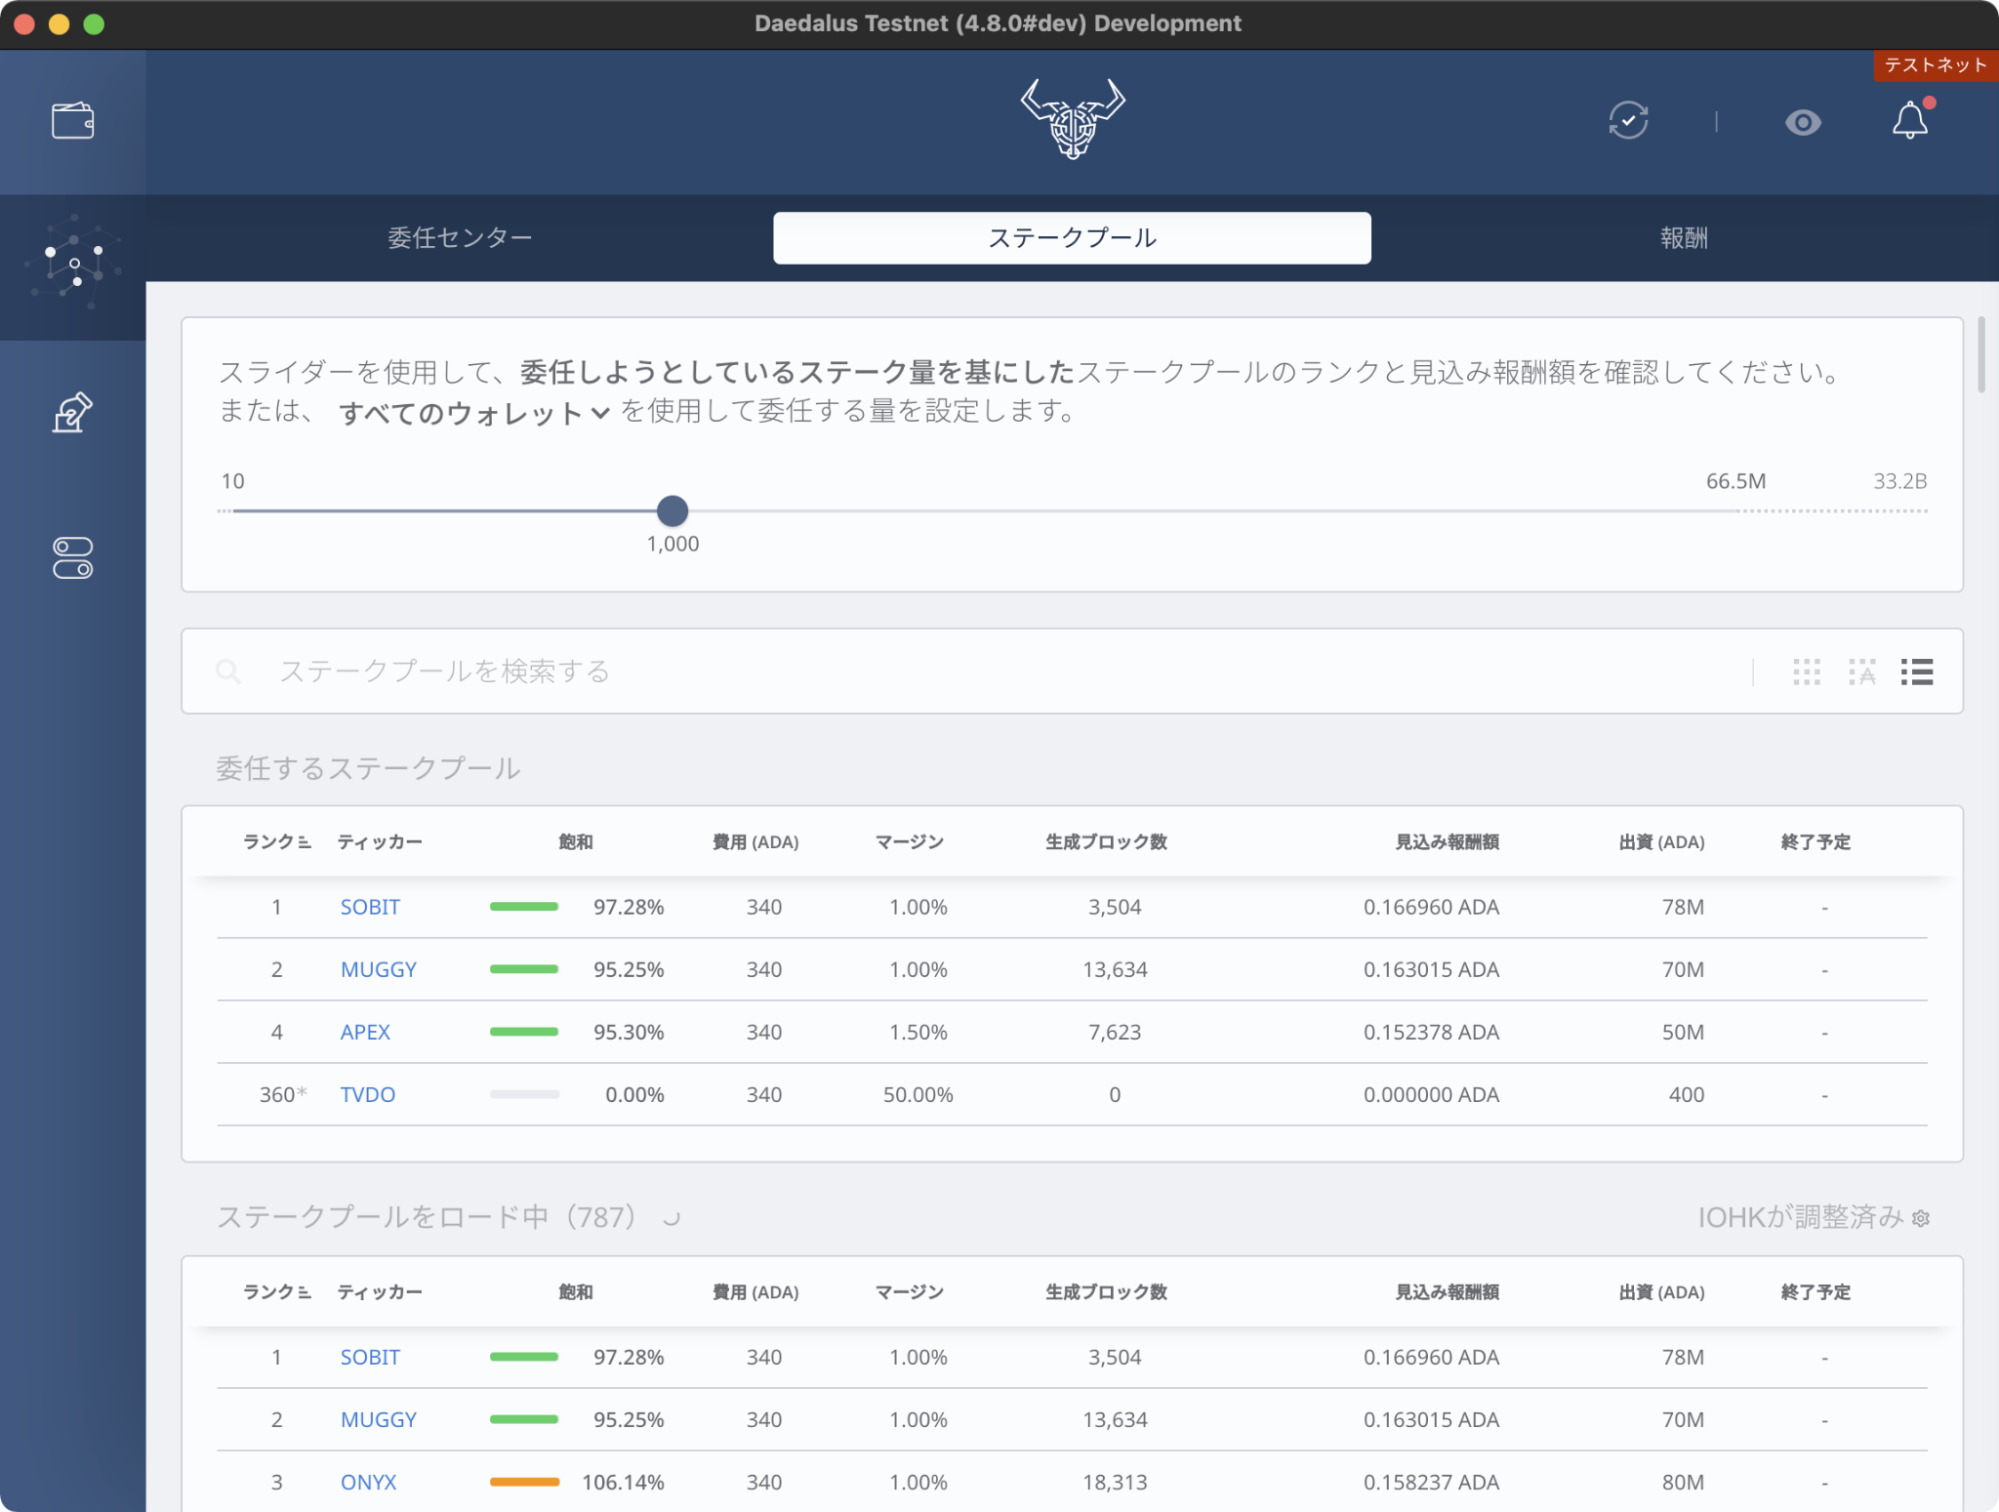The height and width of the screenshot is (1512, 1999).
Task: Click the IOHKが調整済み label
Action: (1800, 1217)
